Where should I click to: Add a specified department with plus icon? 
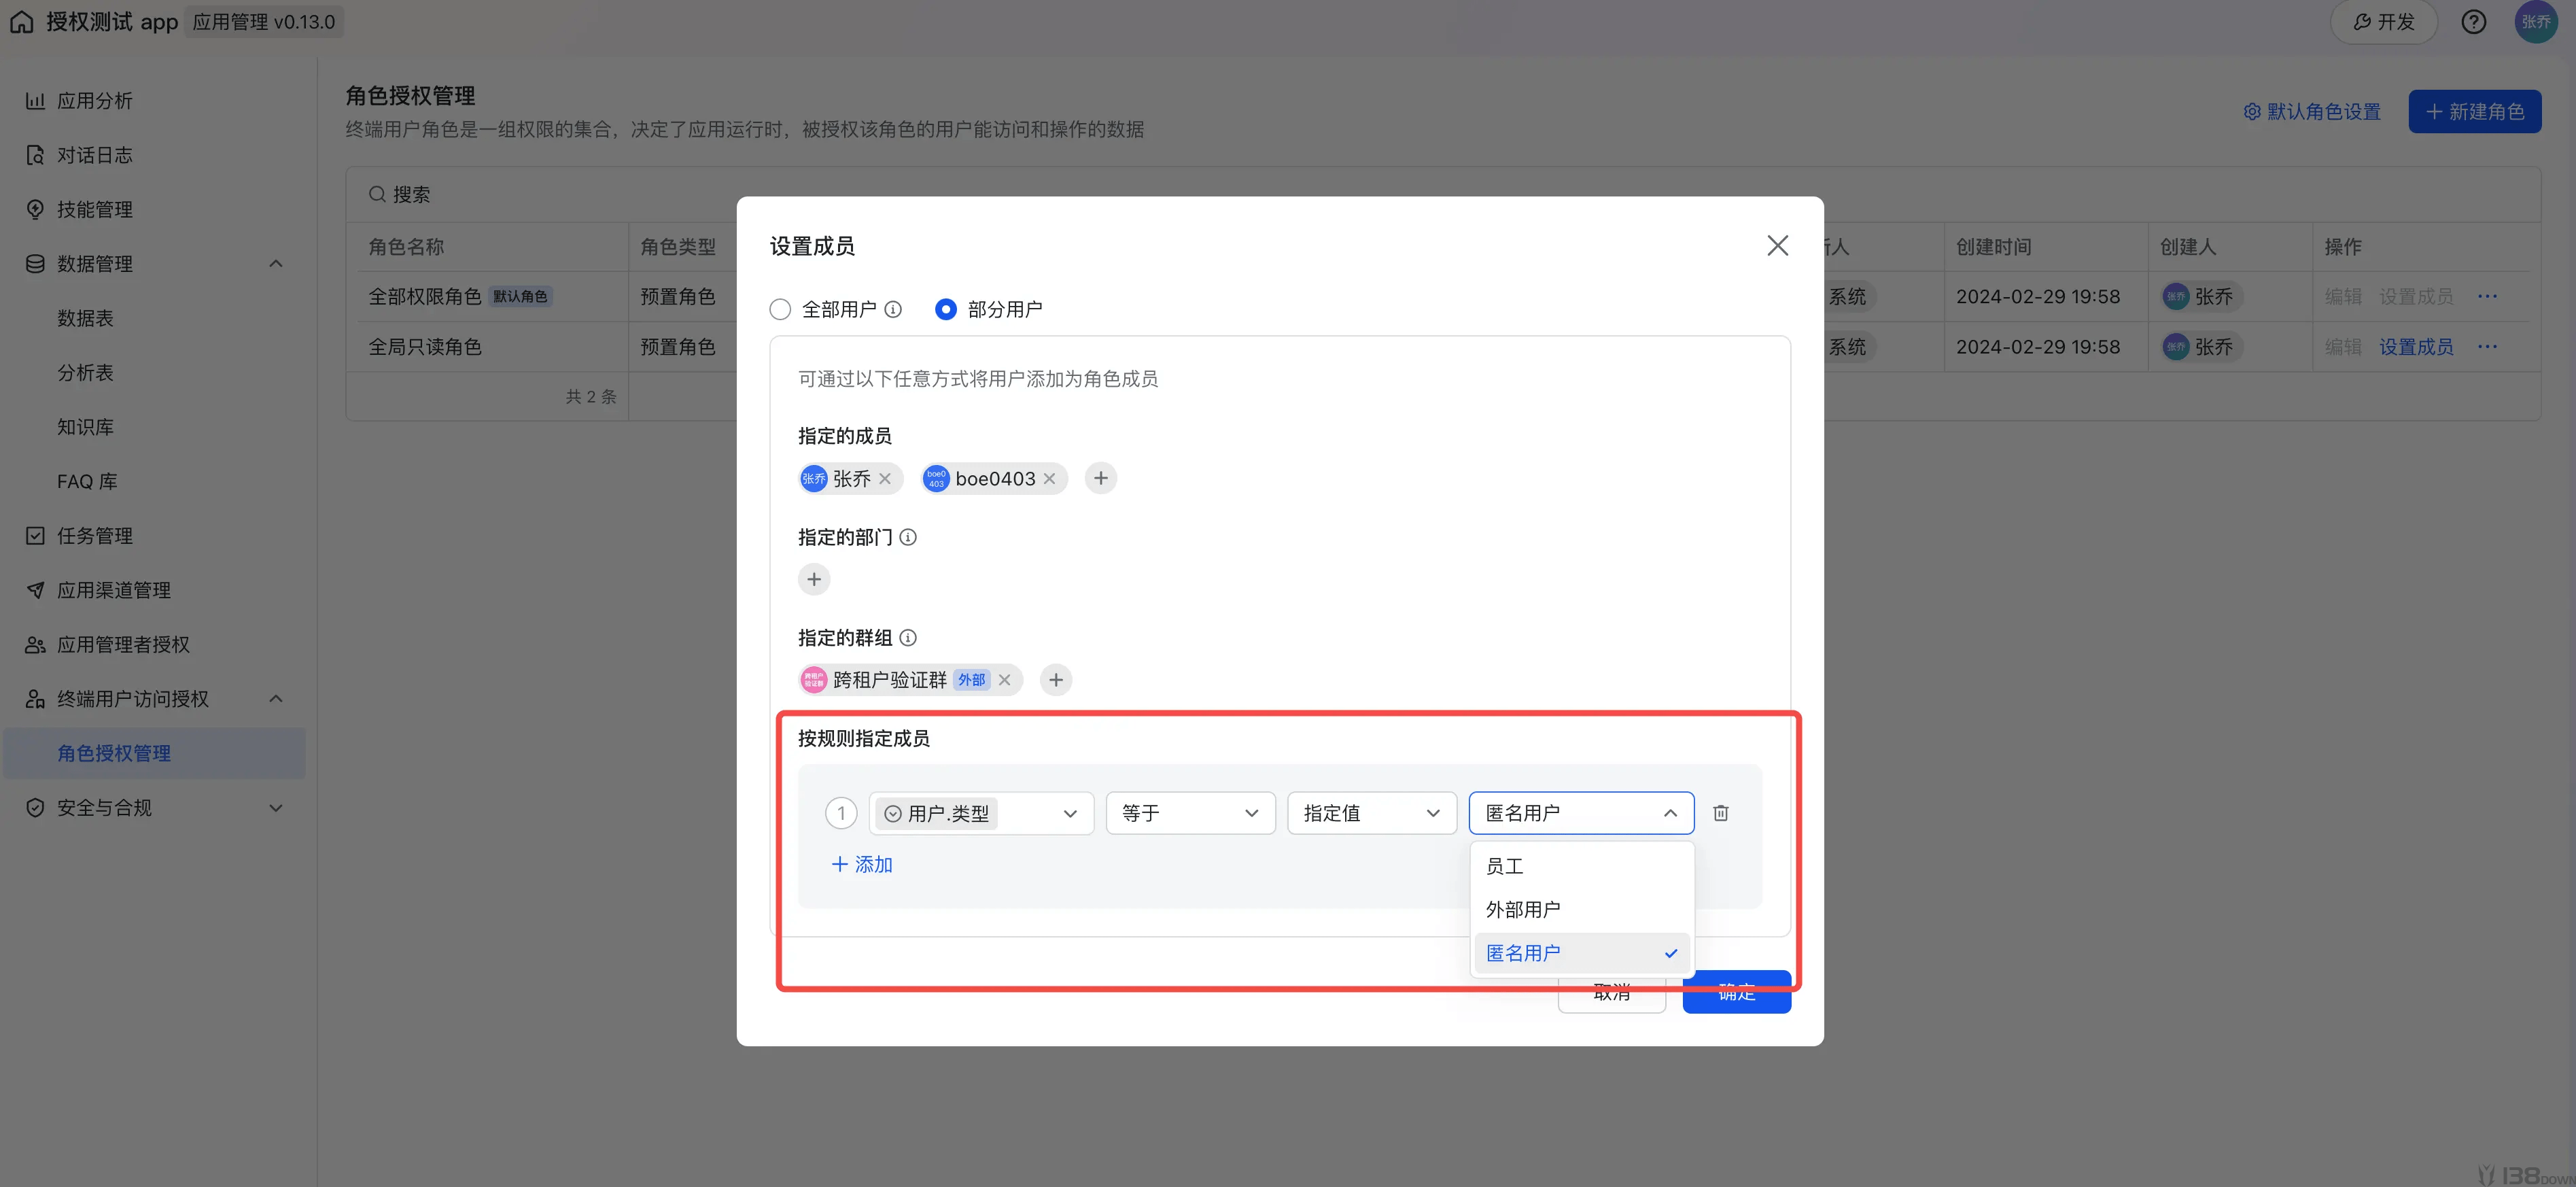click(814, 580)
